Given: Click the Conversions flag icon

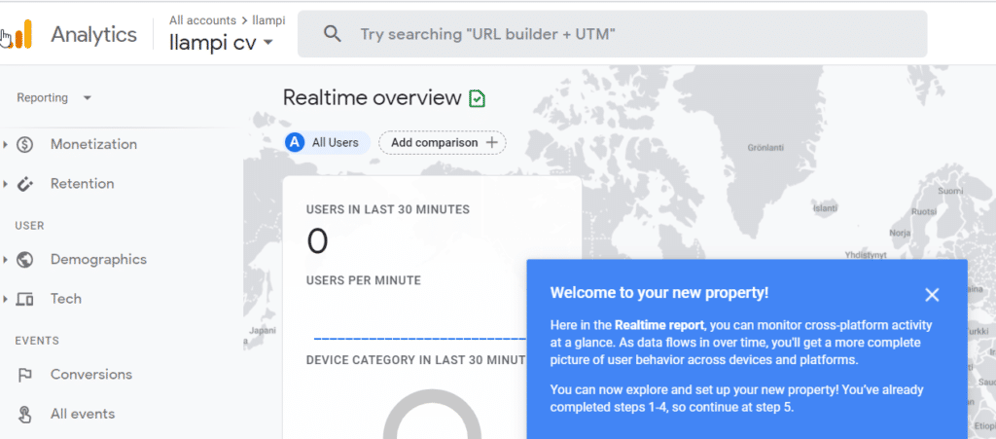Looking at the screenshot, I should pos(25,375).
